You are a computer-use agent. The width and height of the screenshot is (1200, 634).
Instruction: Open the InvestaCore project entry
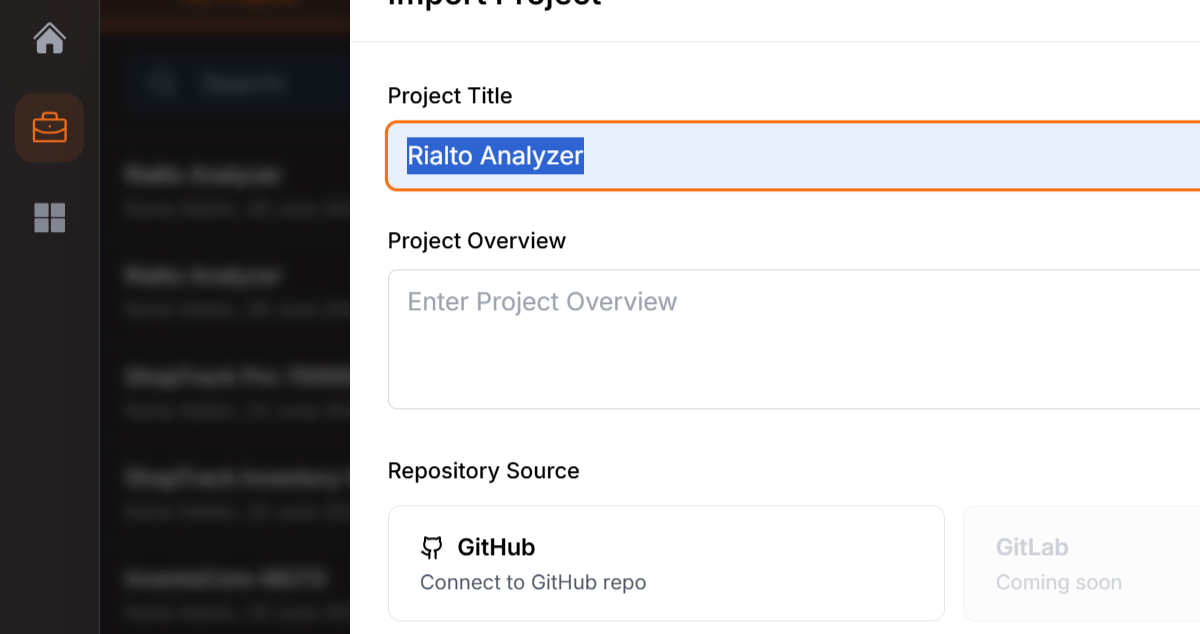click(238, 589)
